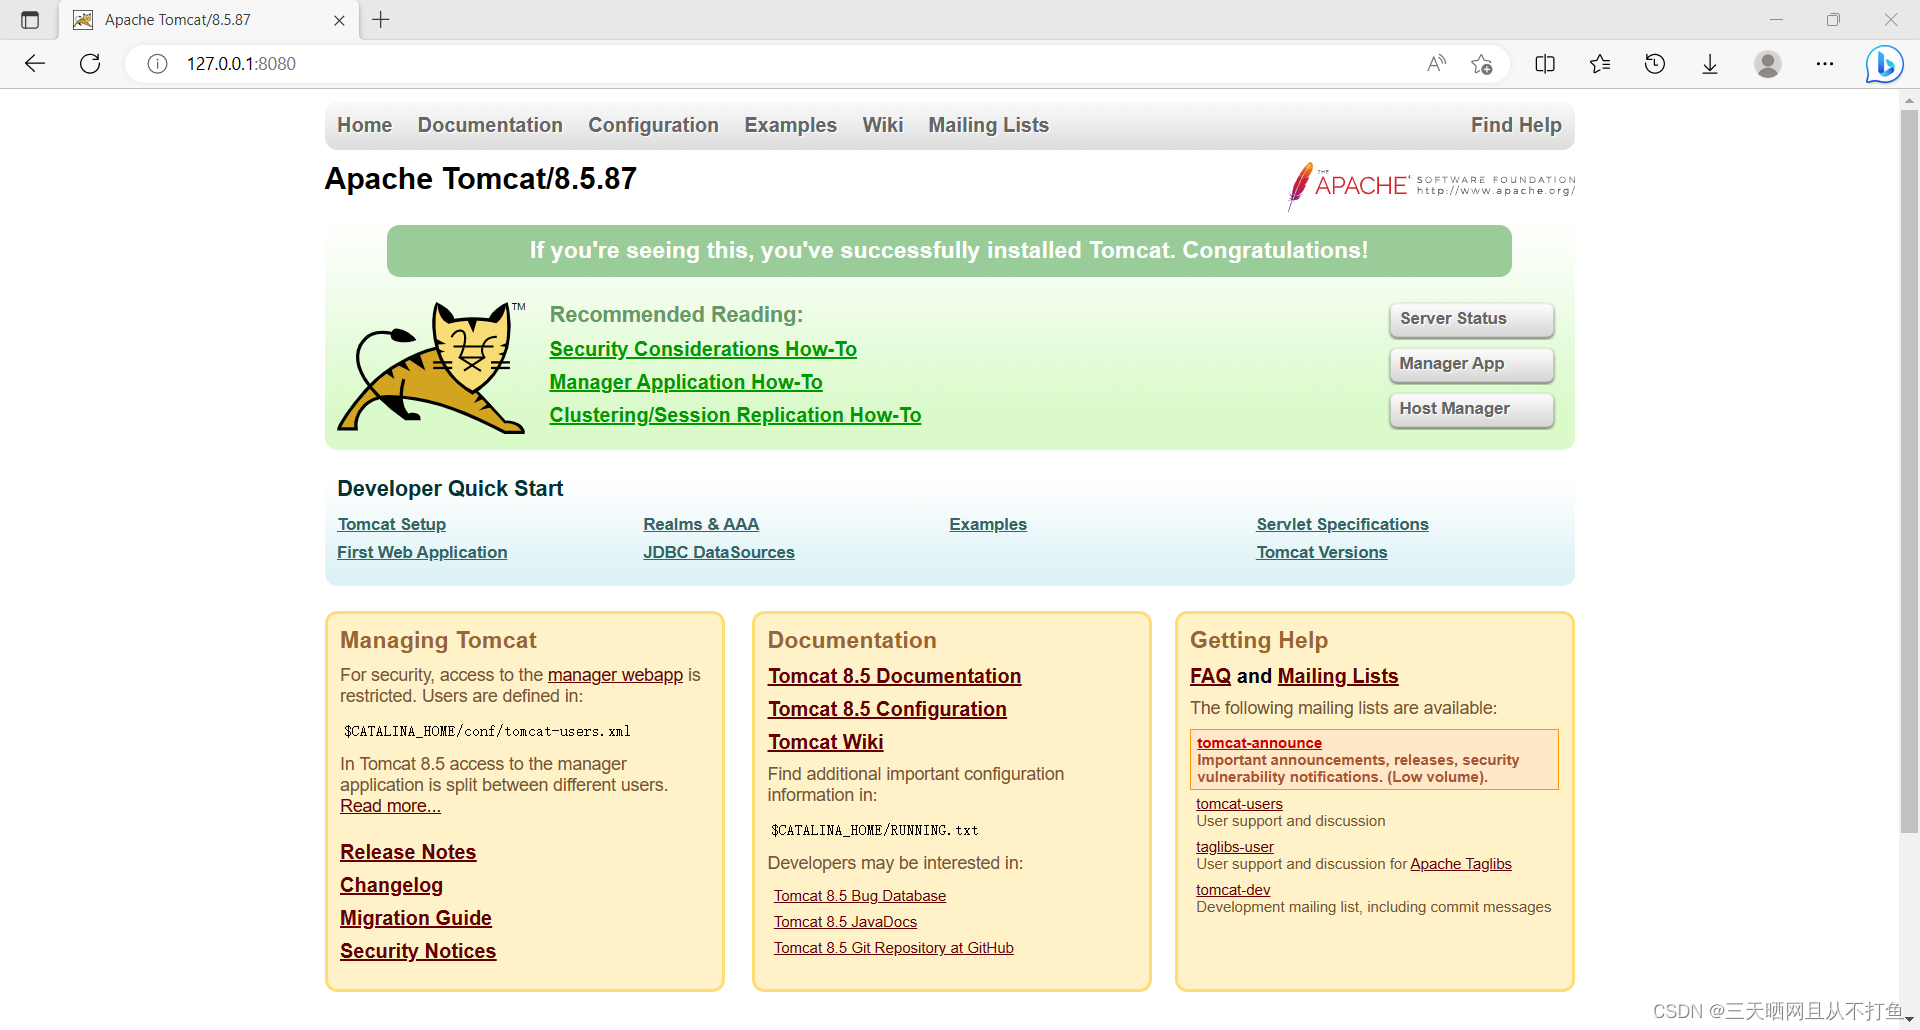
Task: Open Tomcat 8.5 Configuration link
Action: [887, 709]
